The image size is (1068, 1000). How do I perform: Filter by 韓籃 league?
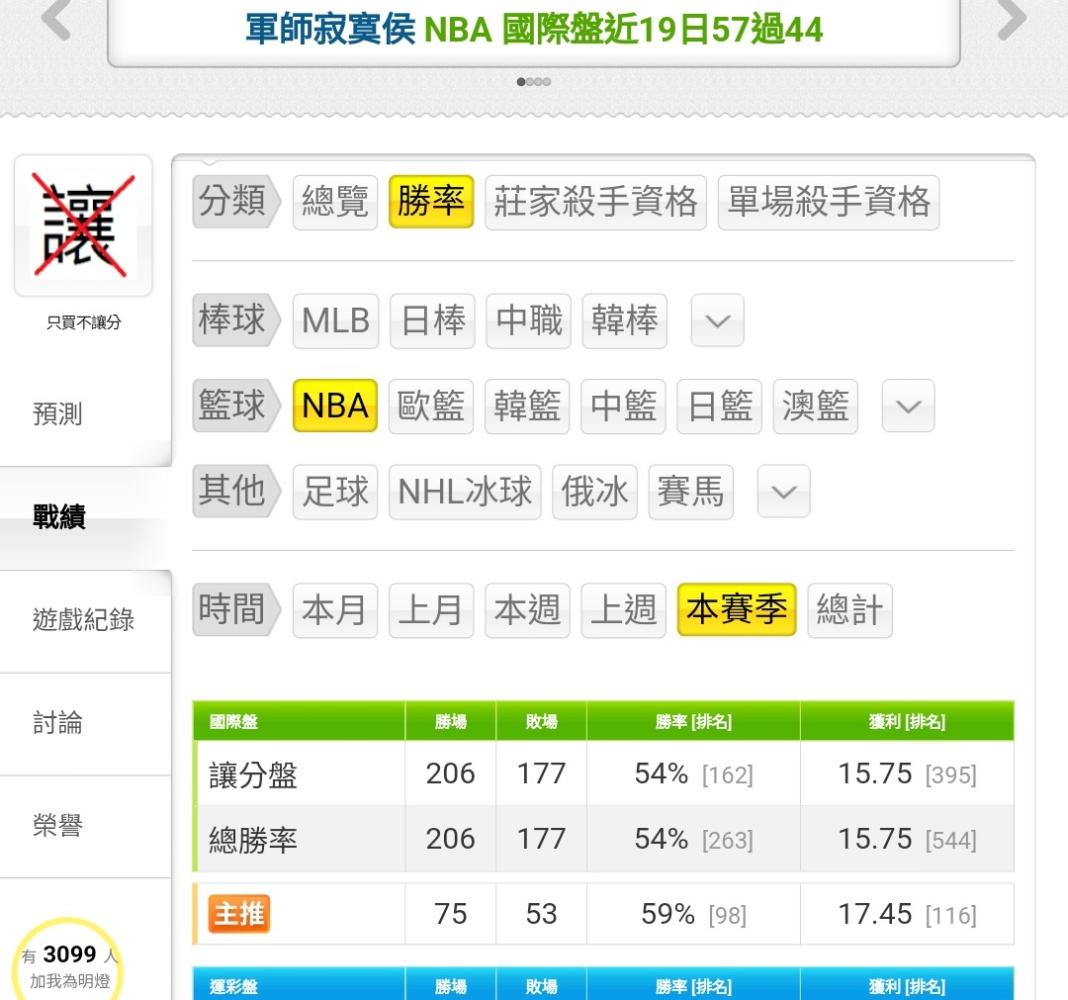[x=527, y=406]
